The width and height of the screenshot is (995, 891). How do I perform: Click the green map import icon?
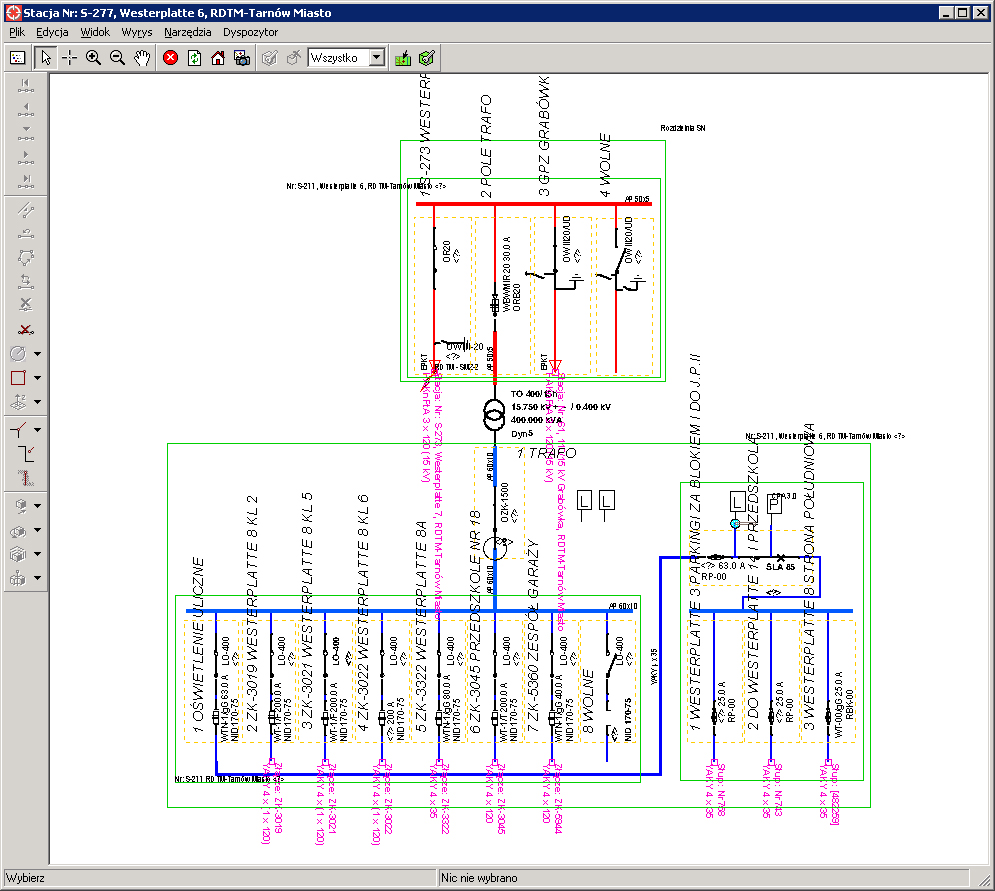pos(403,58)
